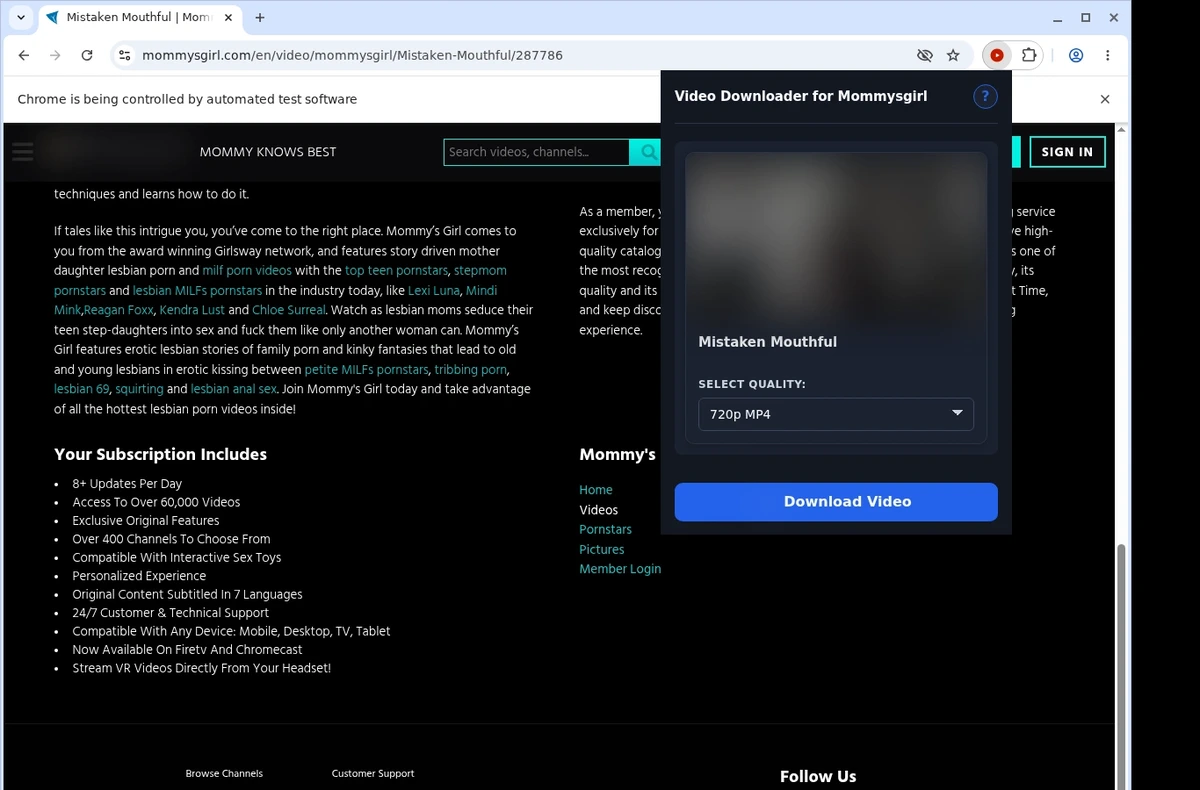Viewport: 1200px width, 790px height.
Task: Open the Reagan Foxx link
Action: pyautogui.click(x=118, y=310)
